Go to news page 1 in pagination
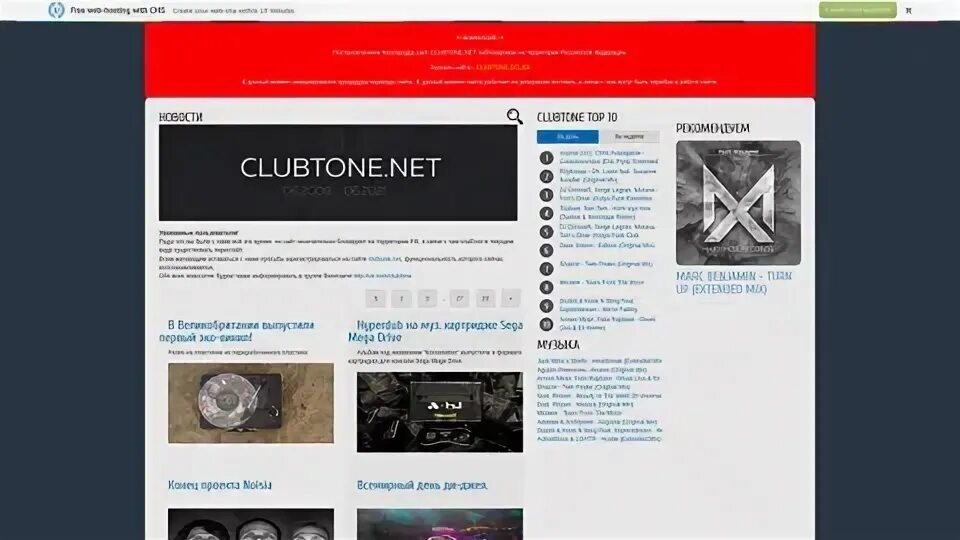The height and width of the screenshot is (540, 960). pos(375,298)
